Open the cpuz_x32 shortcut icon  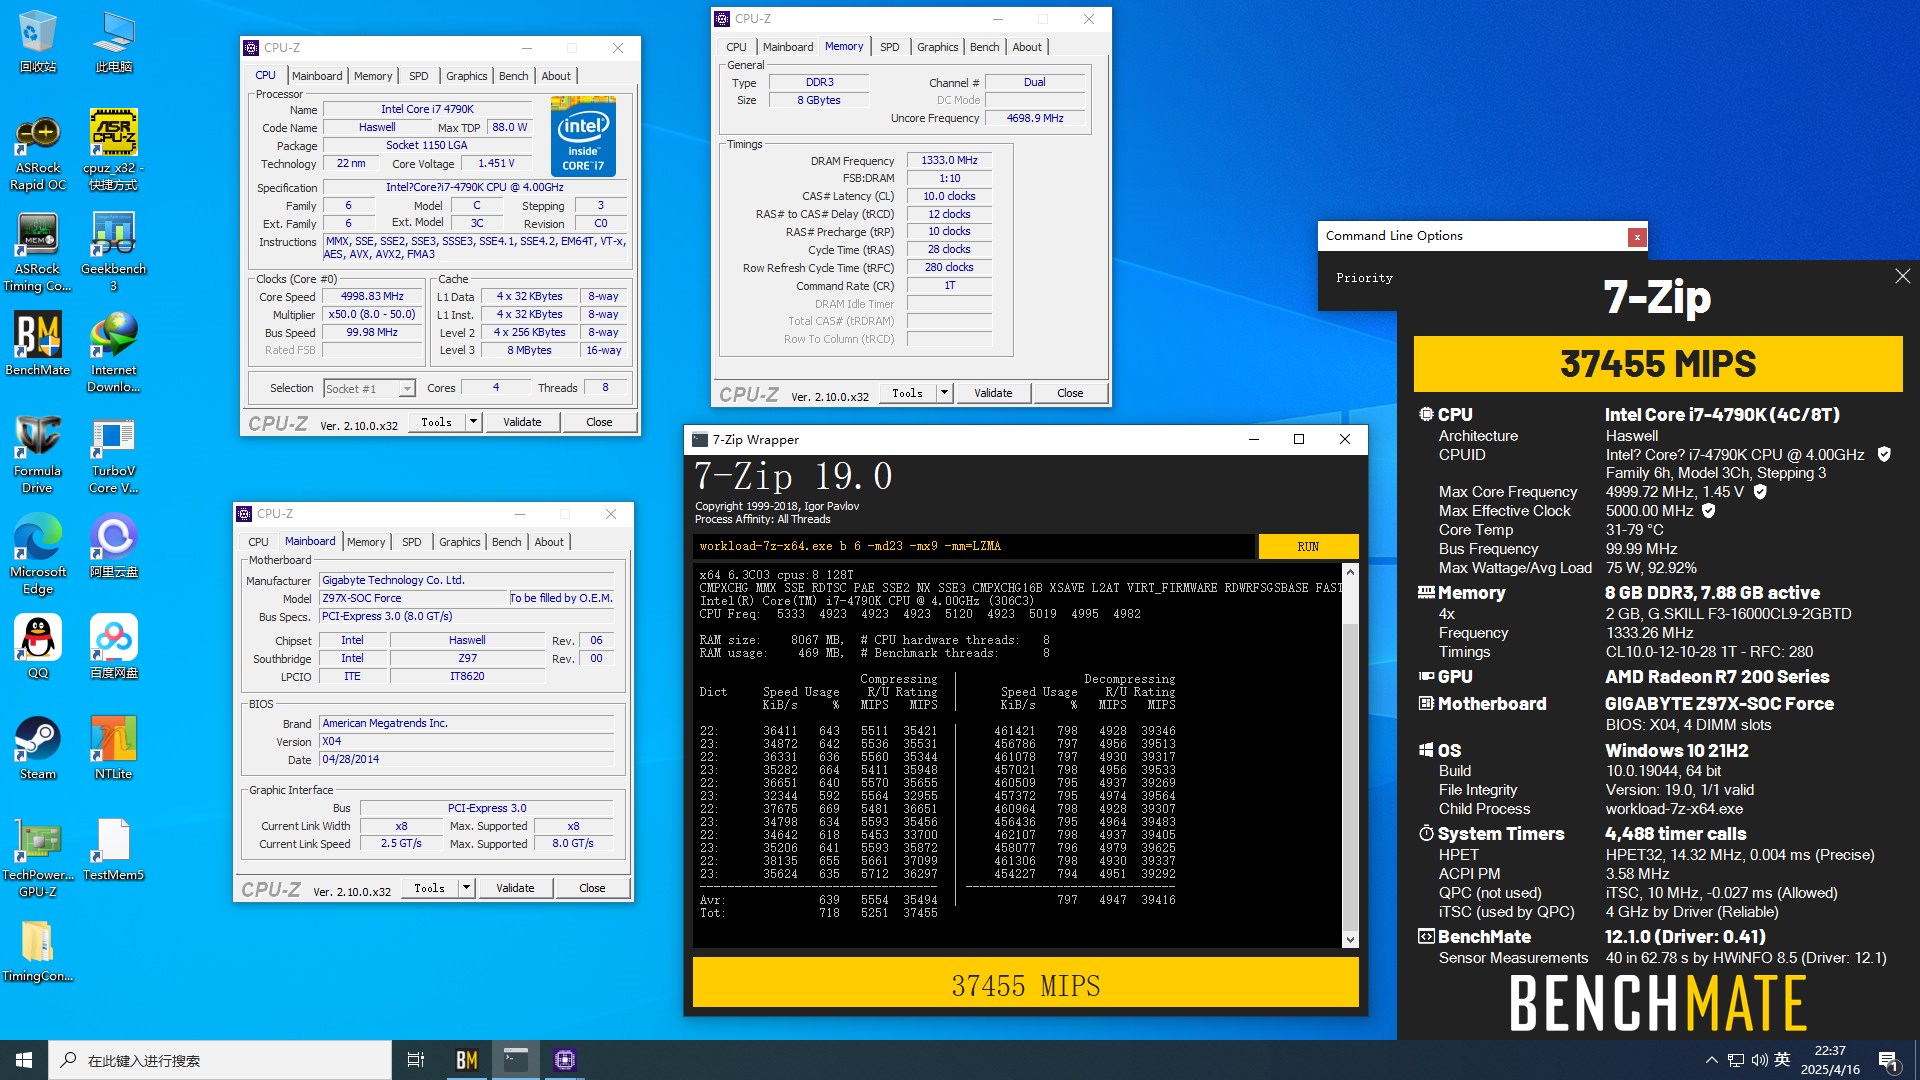[114, 150]
